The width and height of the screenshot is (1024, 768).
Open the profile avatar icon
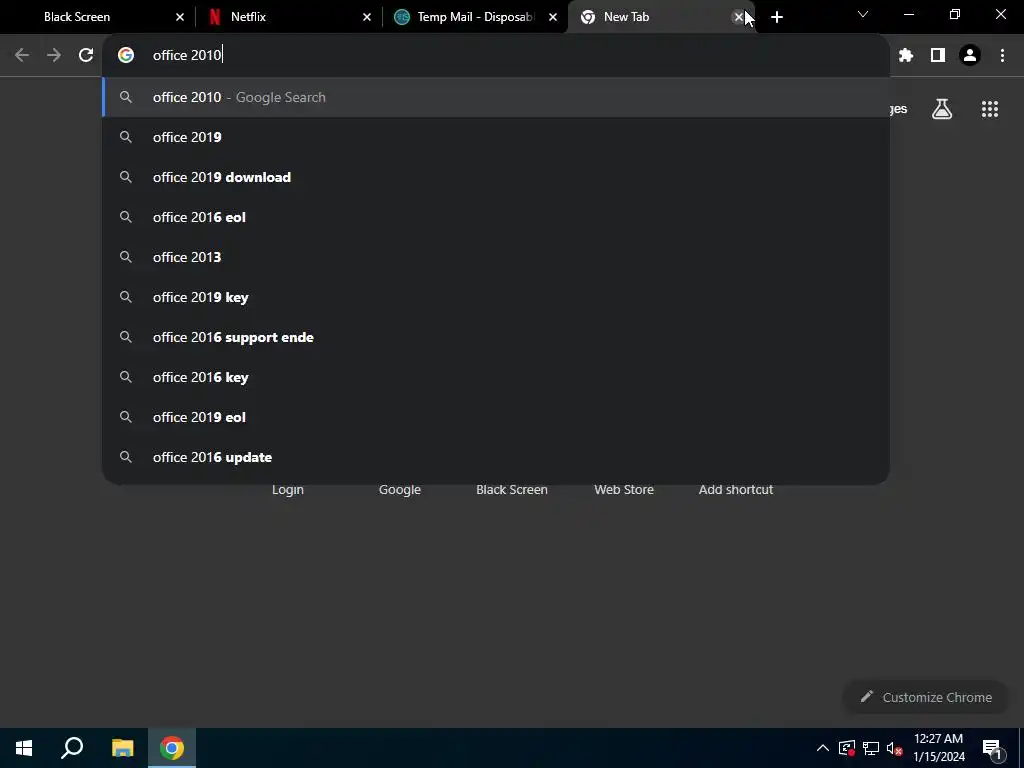[x=970, y=56]
